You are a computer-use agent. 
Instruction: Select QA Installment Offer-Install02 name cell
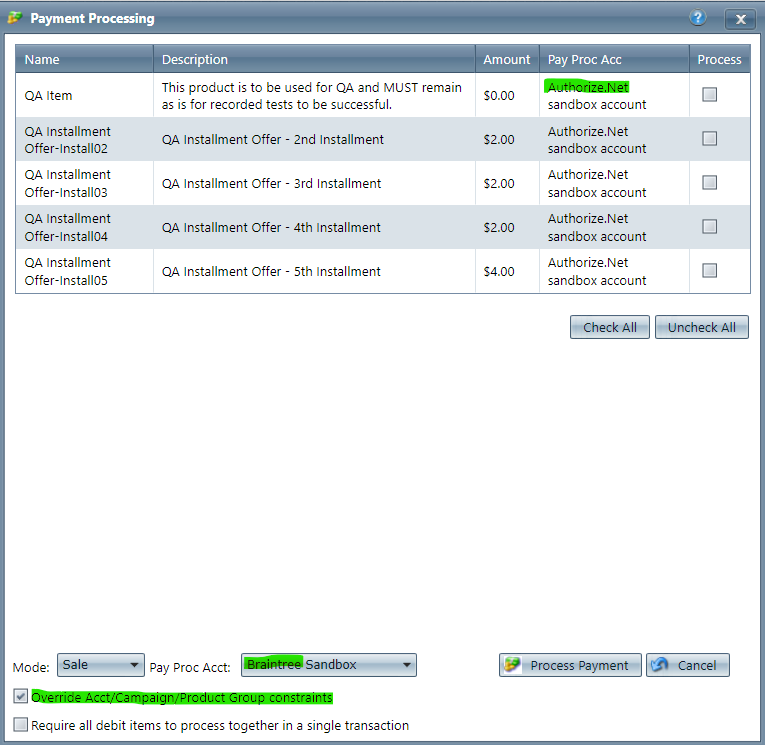pos(84,140)
